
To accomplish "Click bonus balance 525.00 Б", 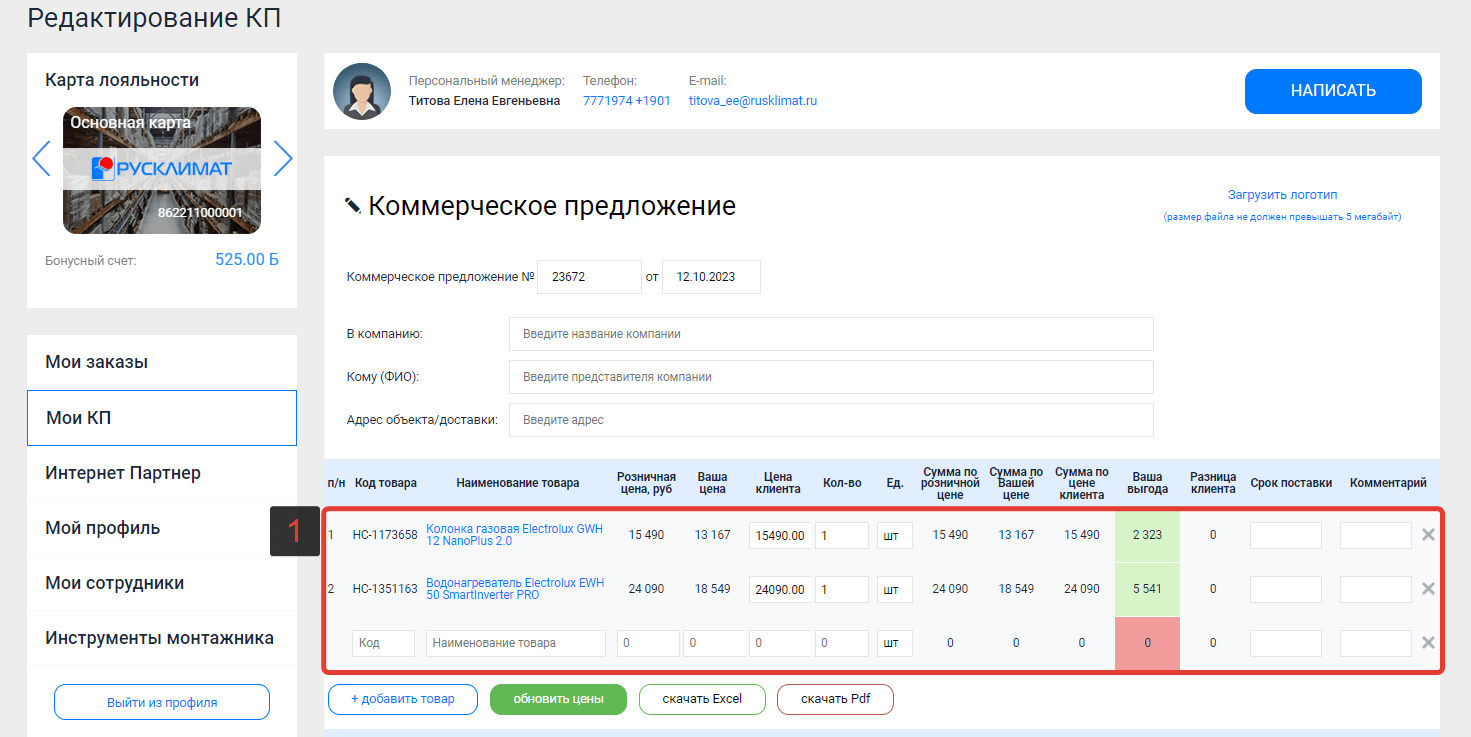I will pos(247,260).
